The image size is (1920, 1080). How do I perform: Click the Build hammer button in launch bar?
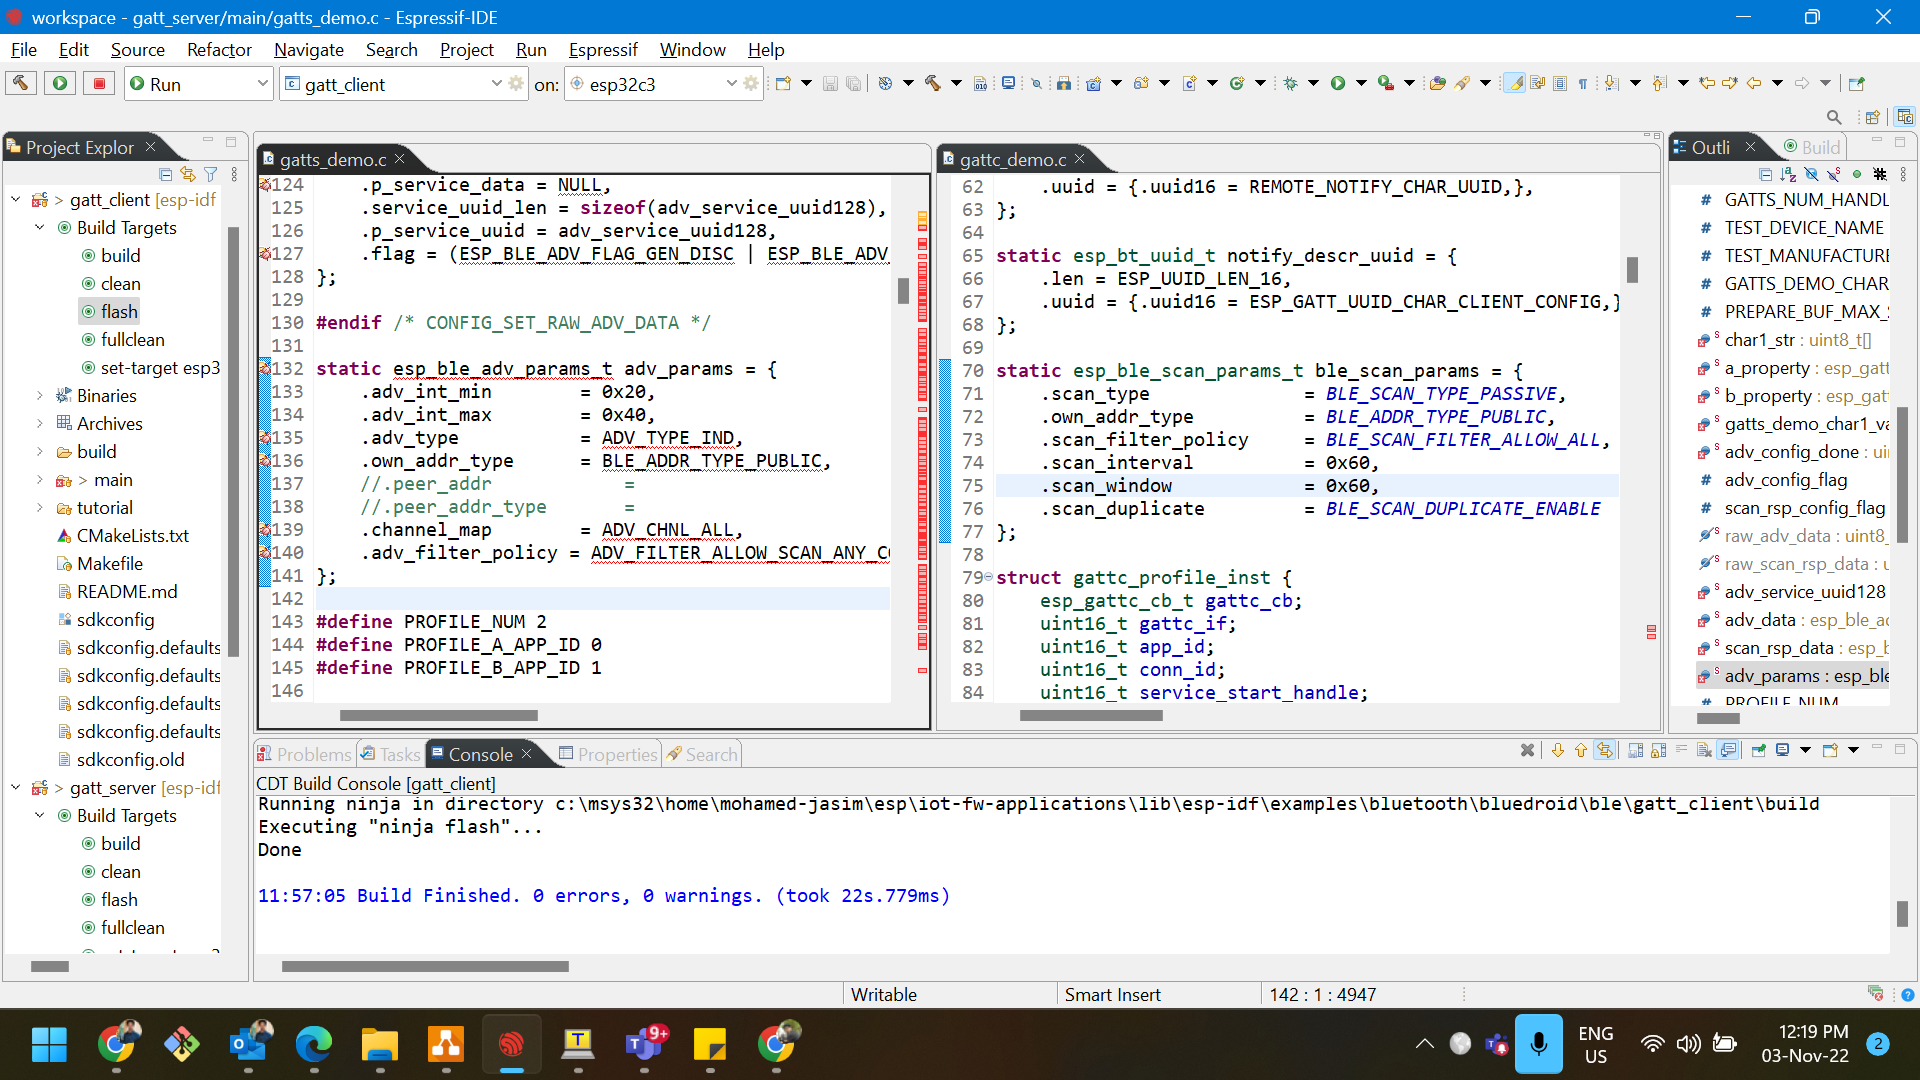point(21,84)
